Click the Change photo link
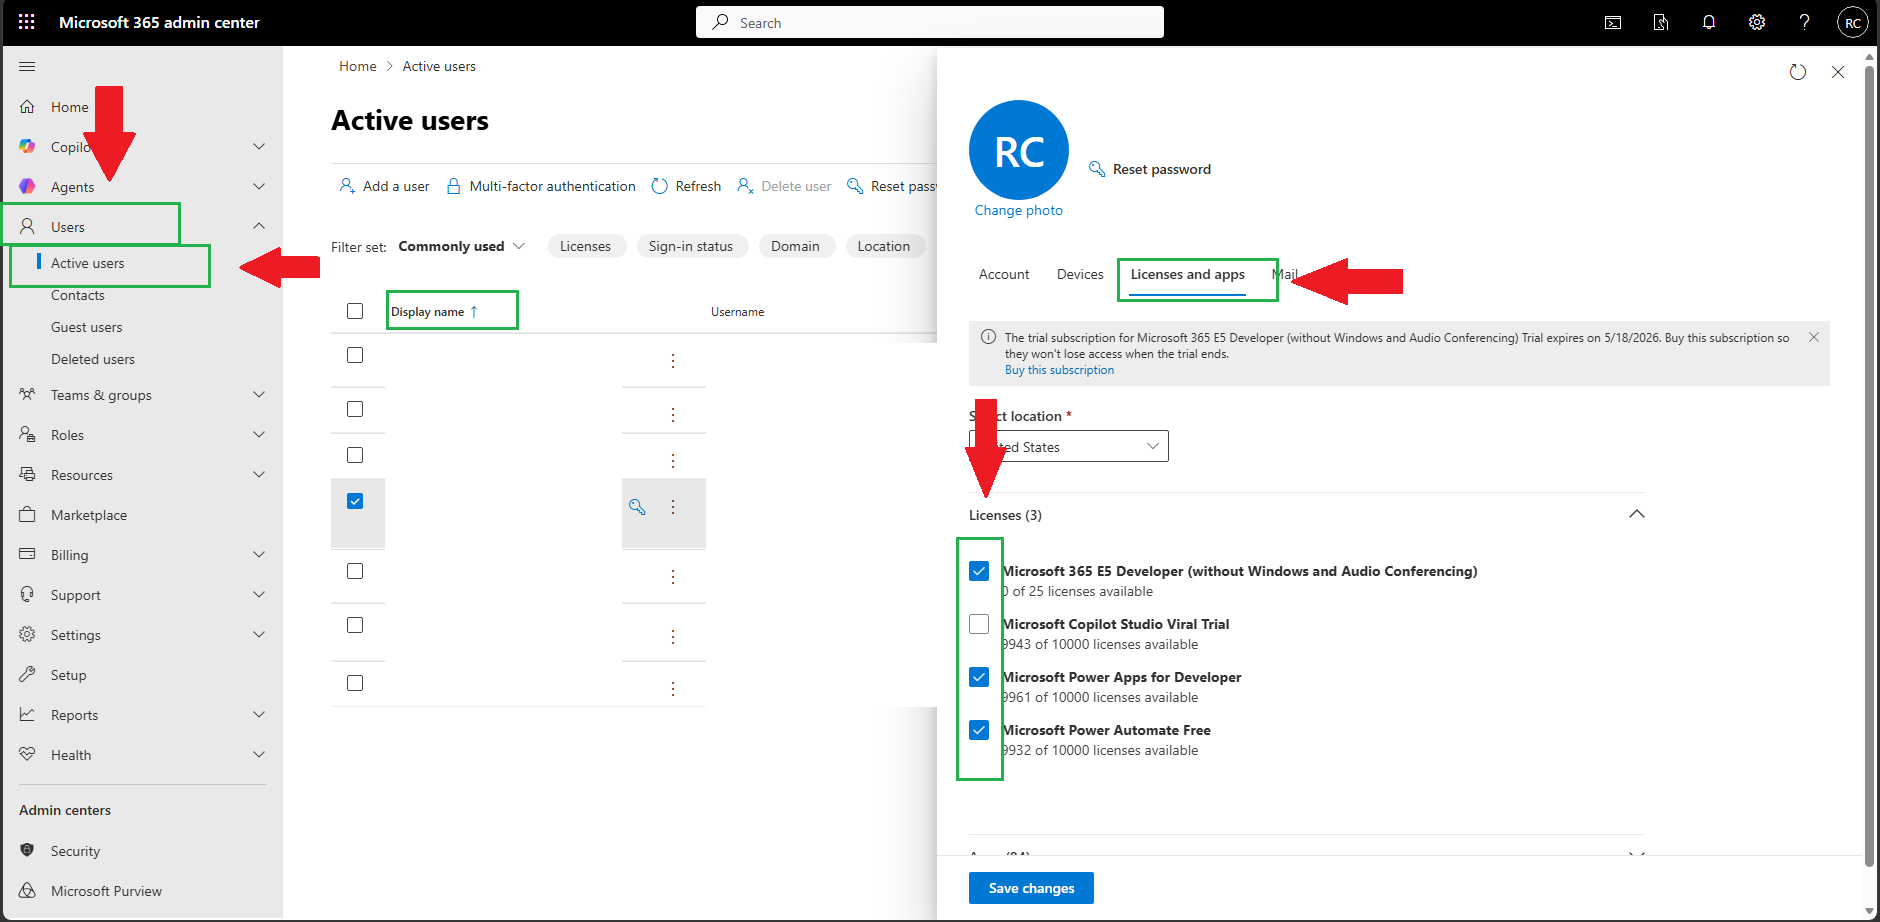This screenshot has width=1880, height=922. tap(1019, 210)
